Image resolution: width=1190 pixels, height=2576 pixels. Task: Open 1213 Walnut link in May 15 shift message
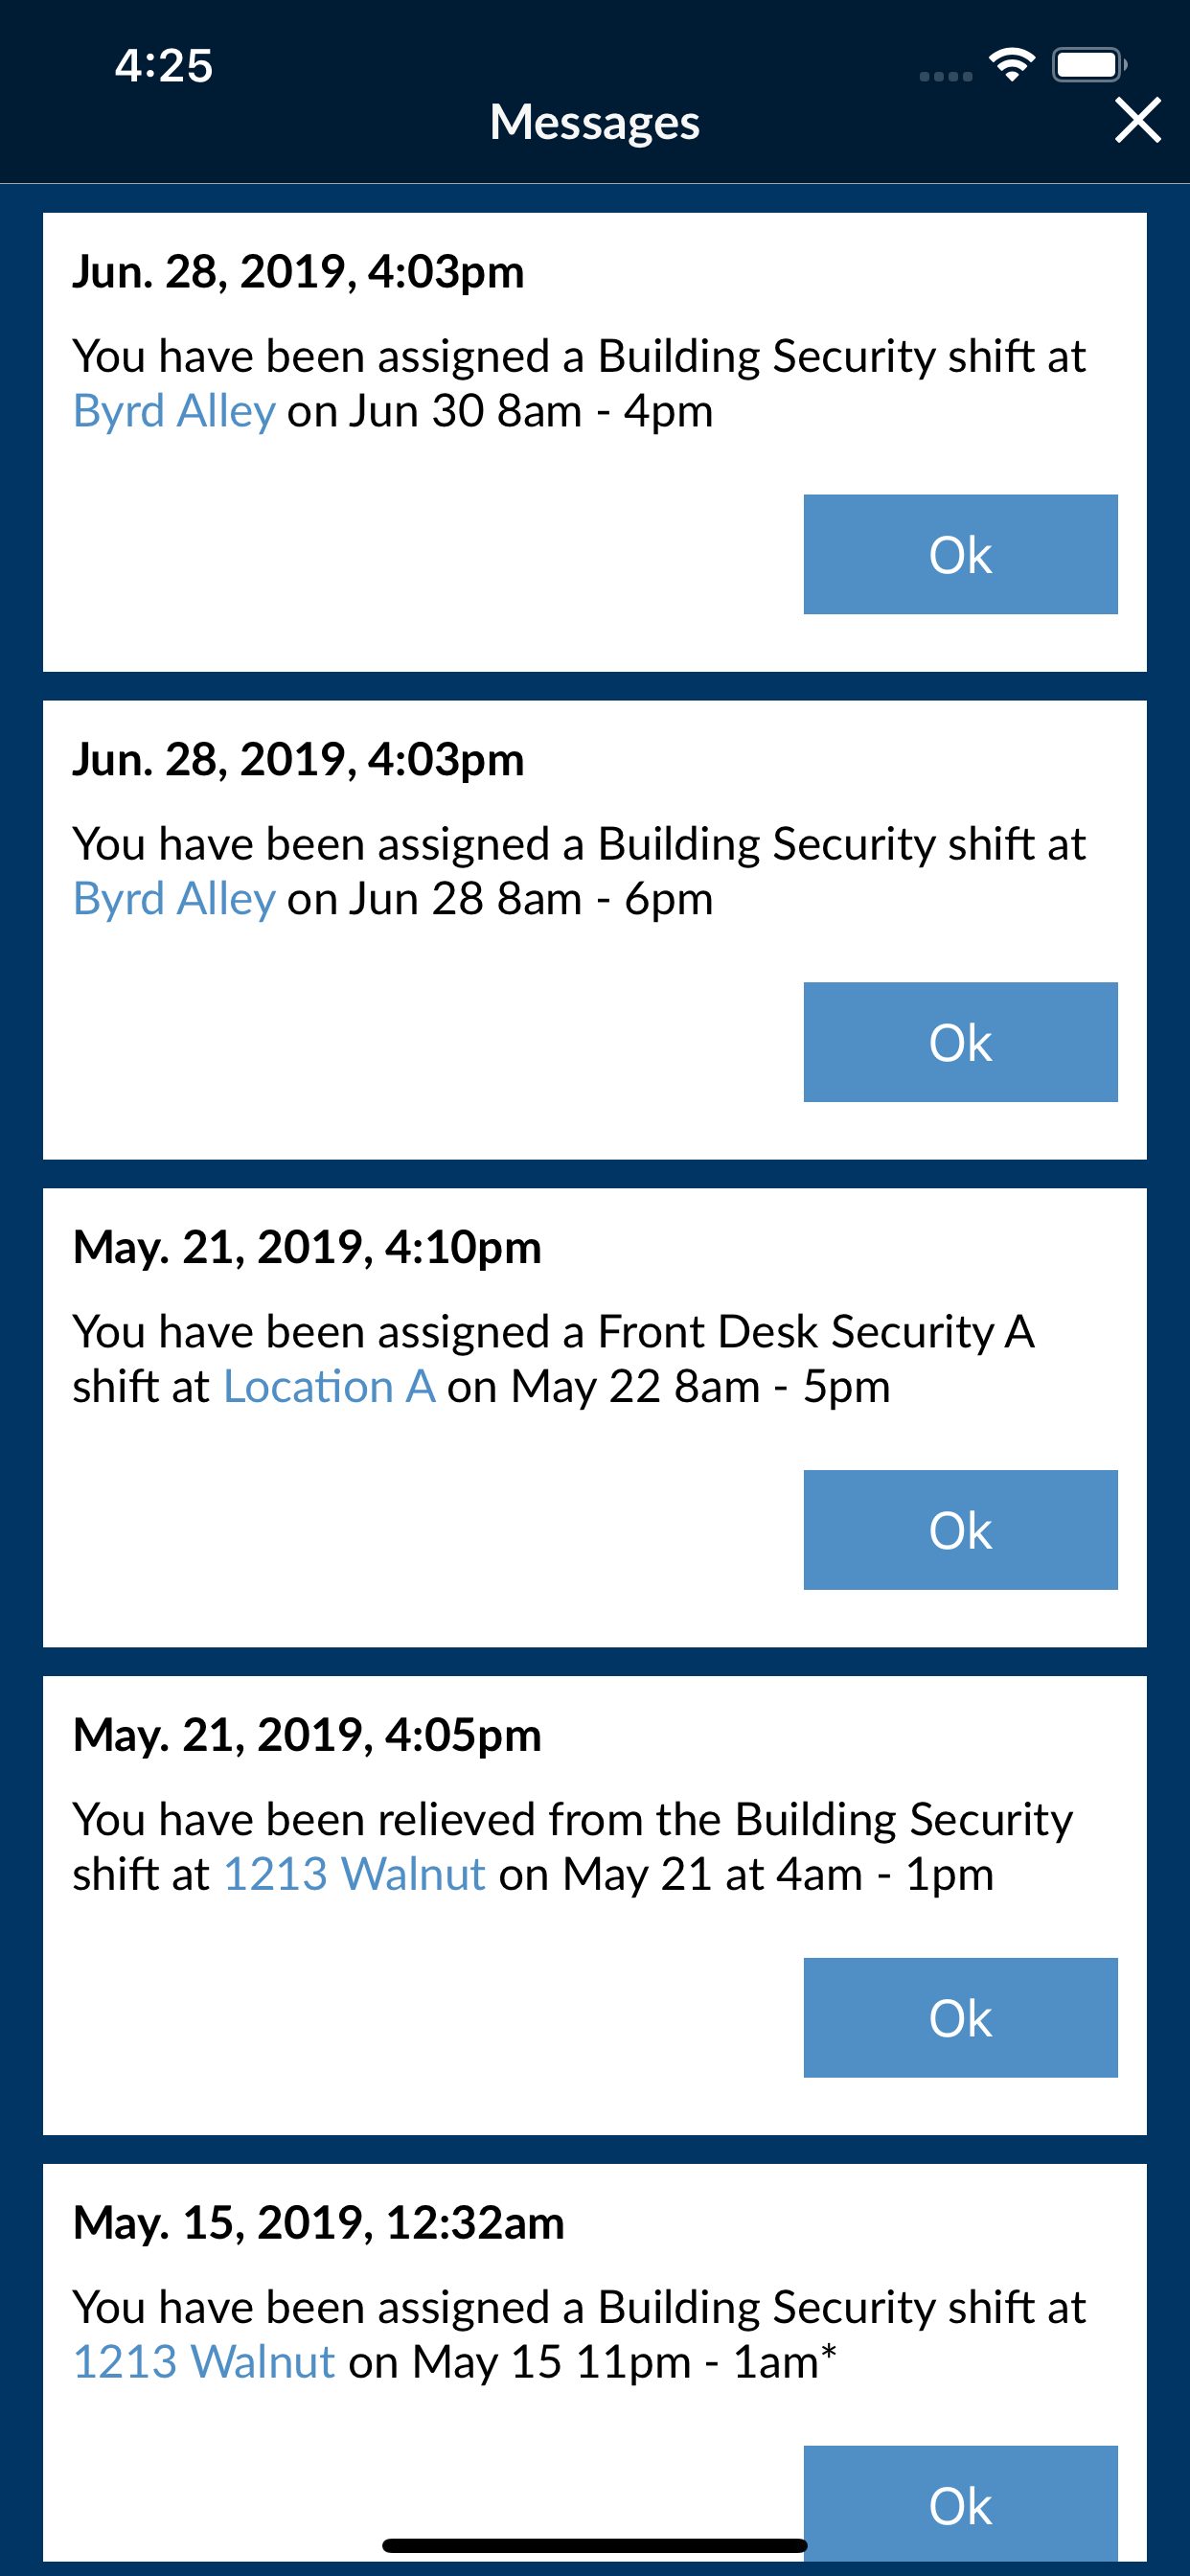click(204, 2363)
